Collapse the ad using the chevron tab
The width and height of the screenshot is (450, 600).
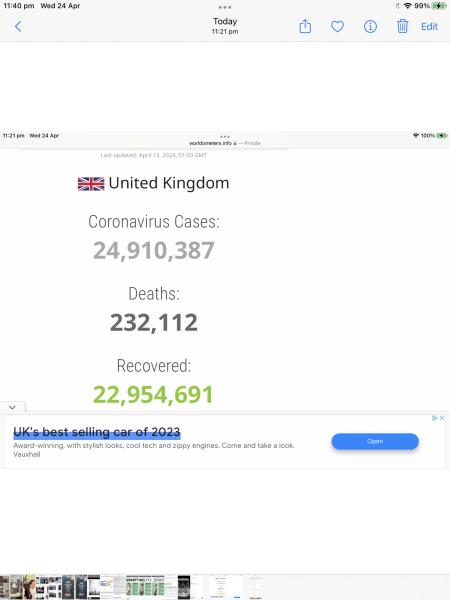[x=12, y=407]
